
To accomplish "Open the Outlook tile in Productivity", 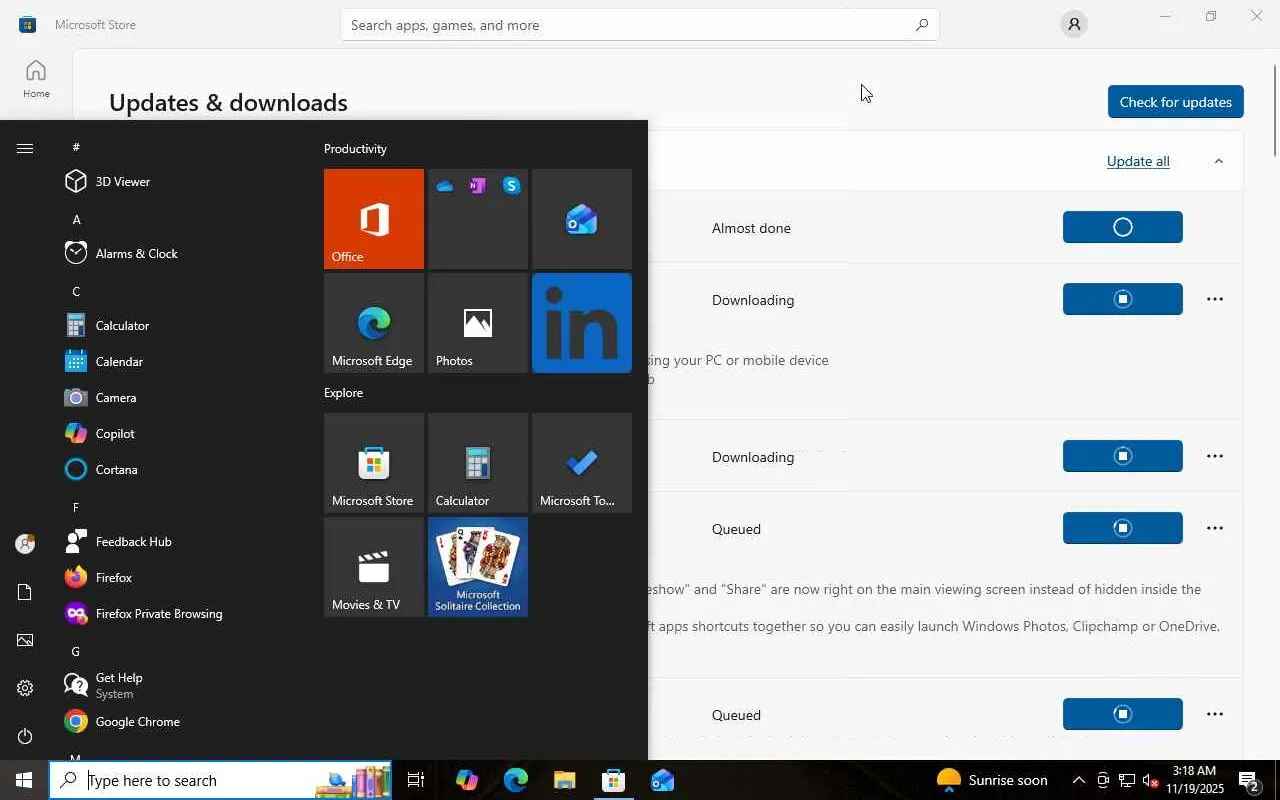I will pos(582,219).
